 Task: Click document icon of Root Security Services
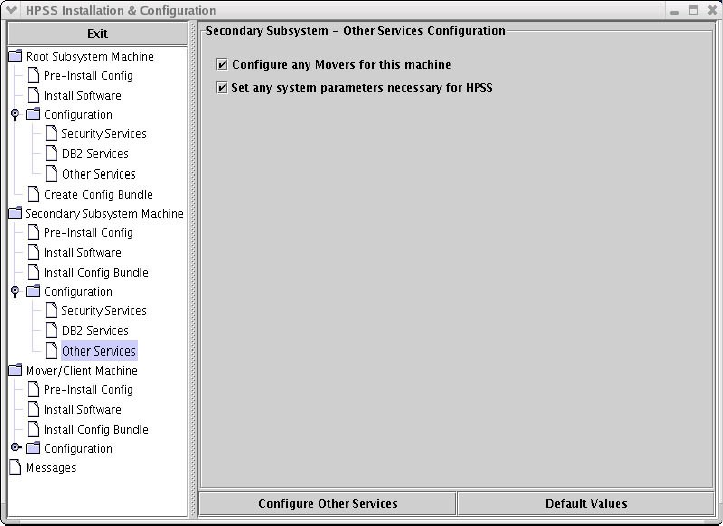point(52,133)
